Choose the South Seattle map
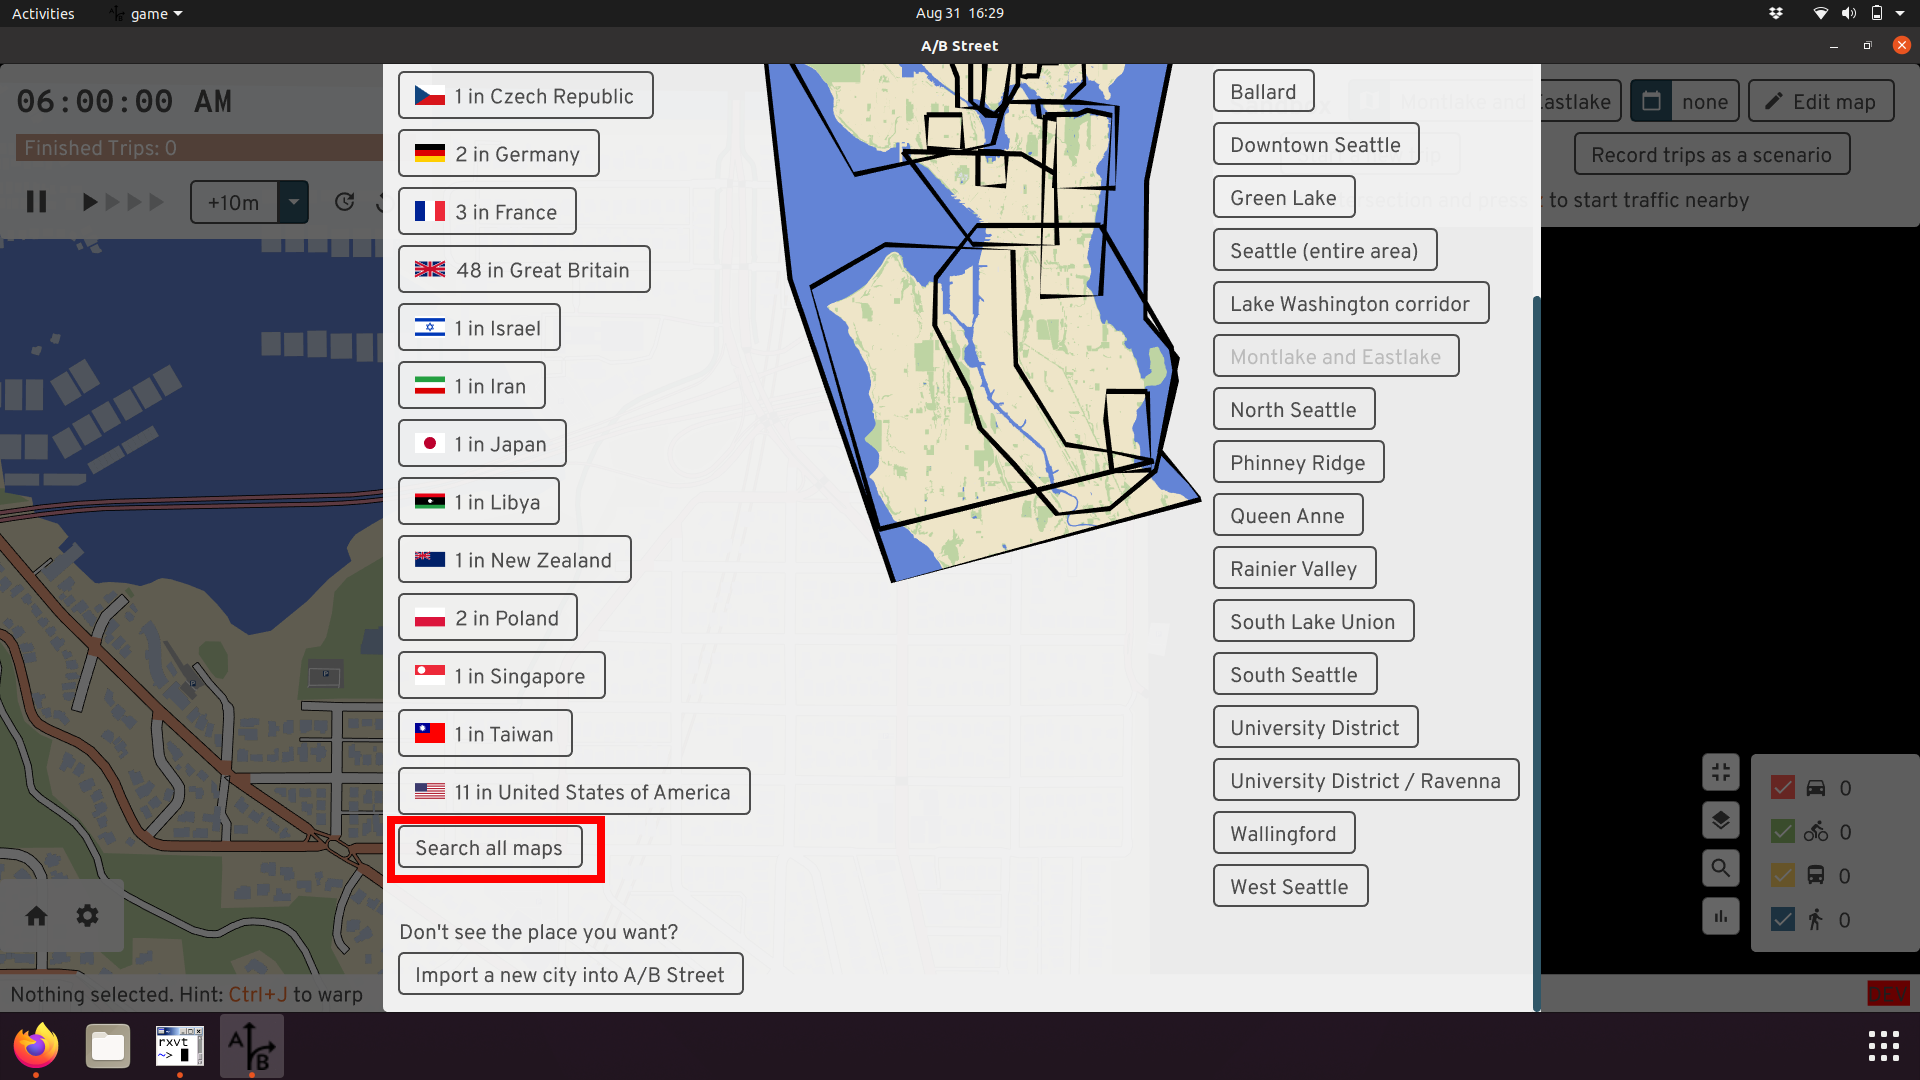Viewport: 1920px width, 1080px height. 1294,674
